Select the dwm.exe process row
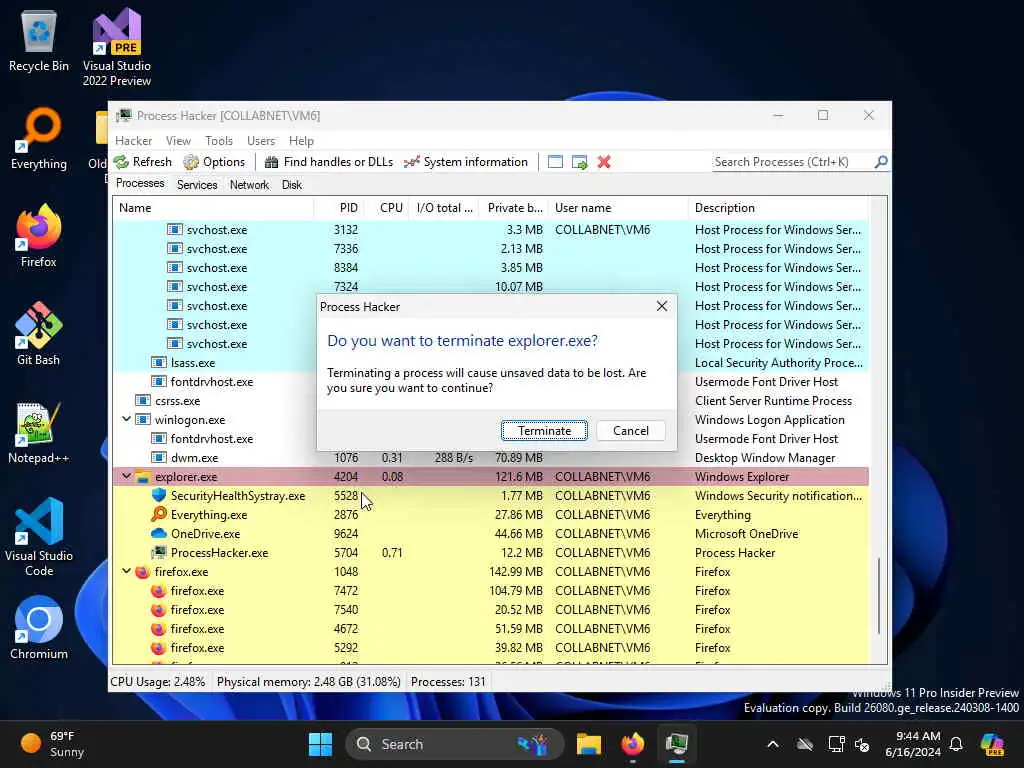This screenshot has height=768, width=1024. click(x=491, y=457)
